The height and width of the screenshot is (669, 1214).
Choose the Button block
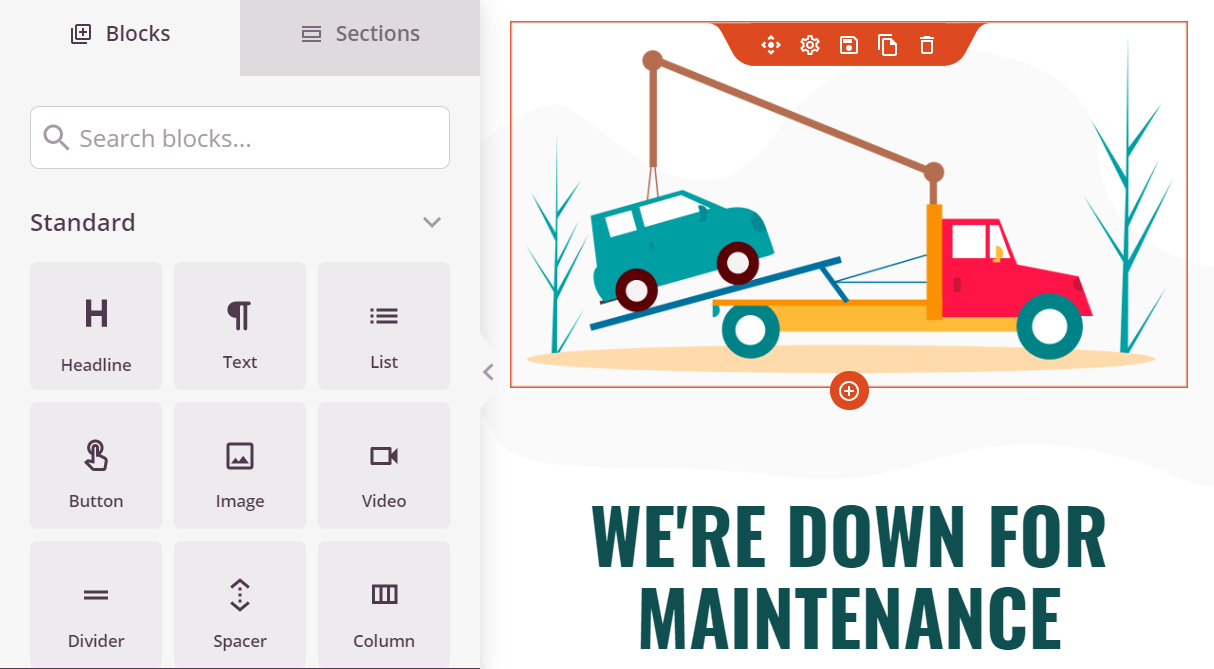coord(96,465)
